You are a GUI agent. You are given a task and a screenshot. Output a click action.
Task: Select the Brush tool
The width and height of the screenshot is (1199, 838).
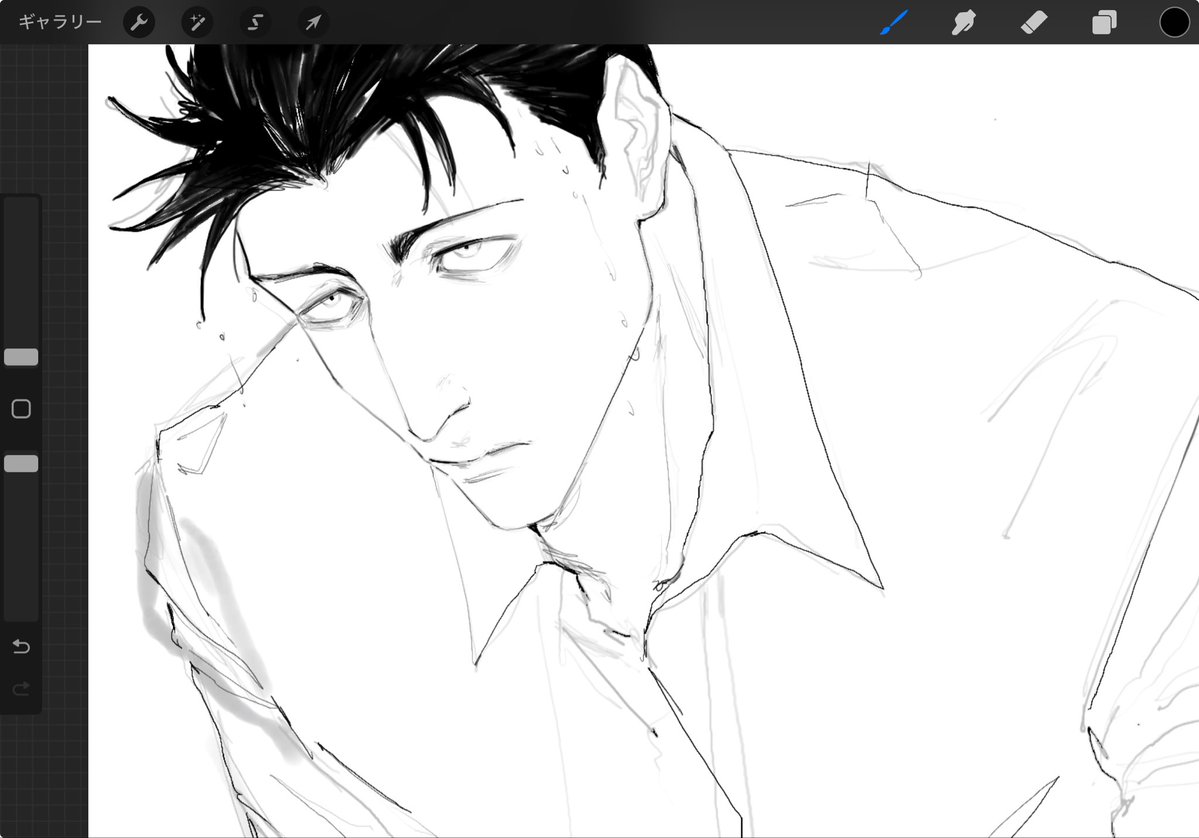click(894, 22)
